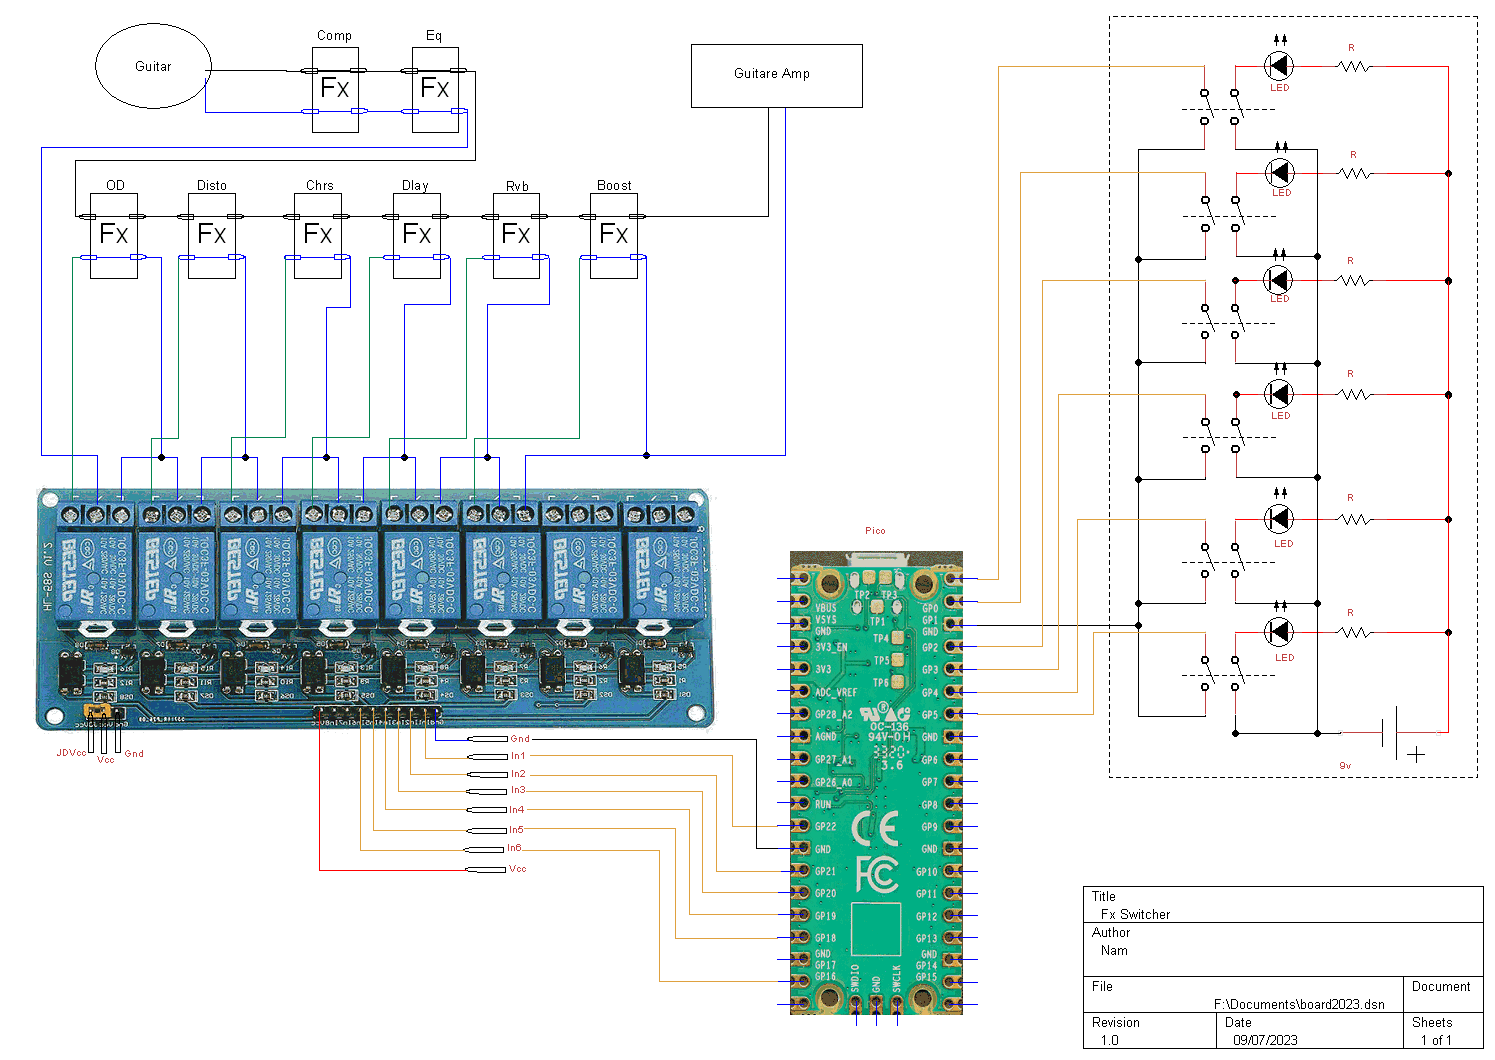
Task: Click the GP18 pin label on Pico
Action: pyautogui.click(x=825, y=938)
